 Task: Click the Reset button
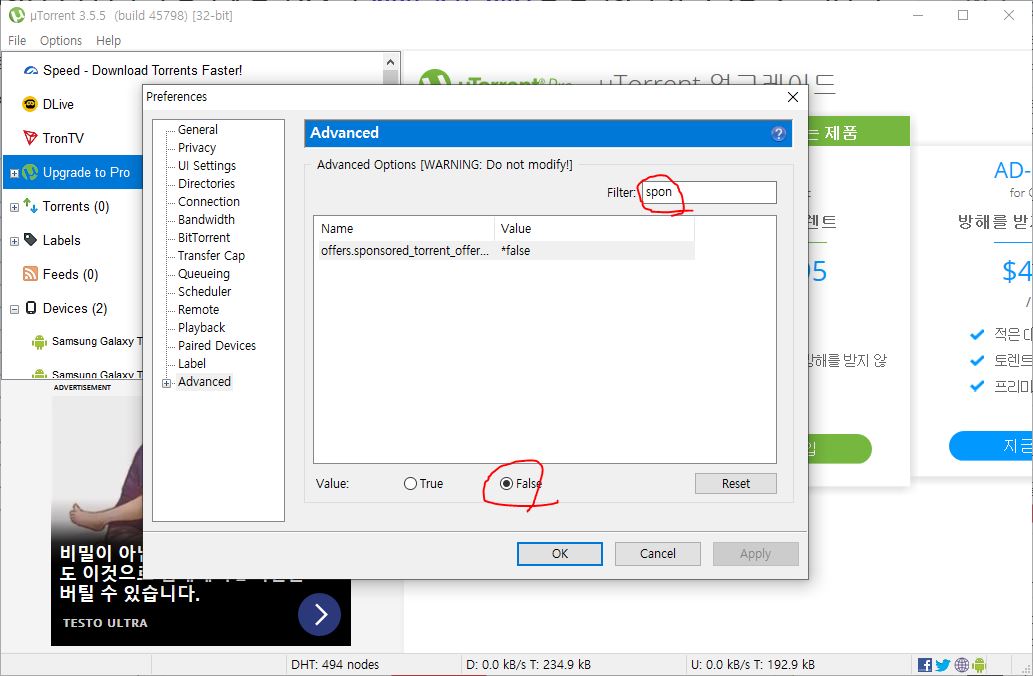click(735, 484)
